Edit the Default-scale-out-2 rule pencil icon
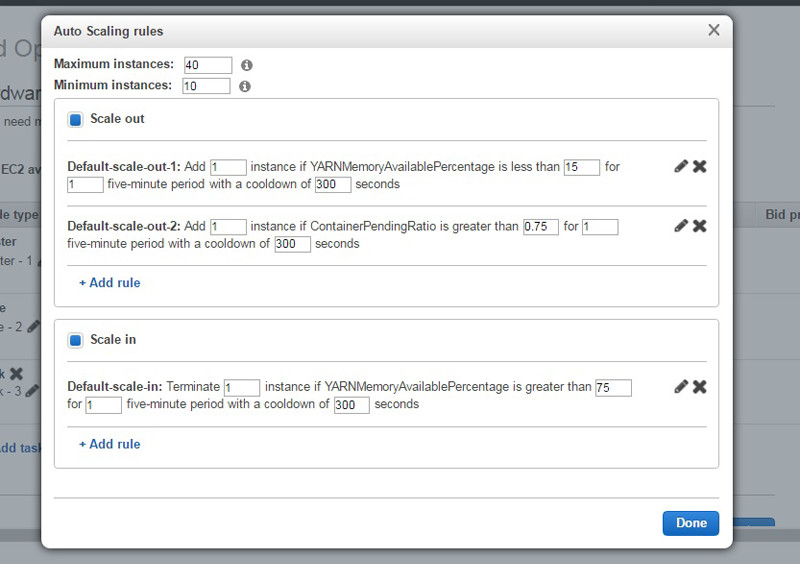Image resolution: width=800 pixels, height=564 pixels. tap(681, 226)
